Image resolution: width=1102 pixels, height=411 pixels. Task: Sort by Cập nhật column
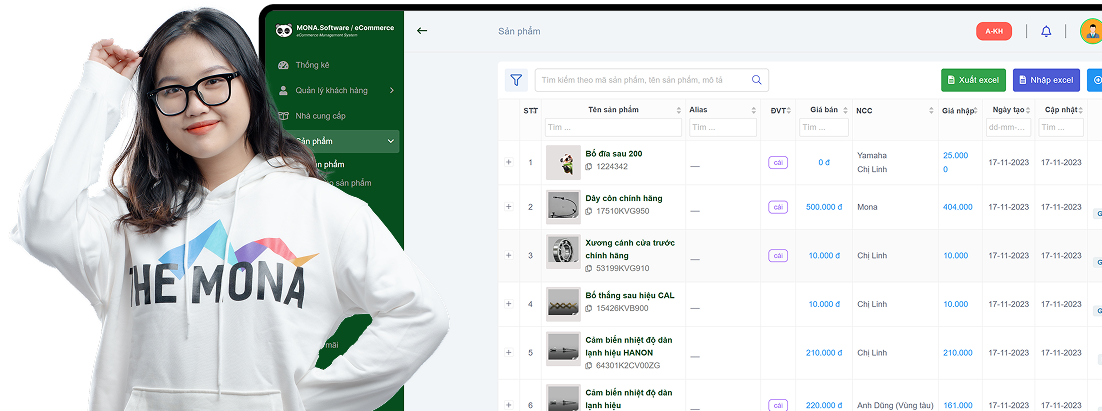(x=1081, y=110)
